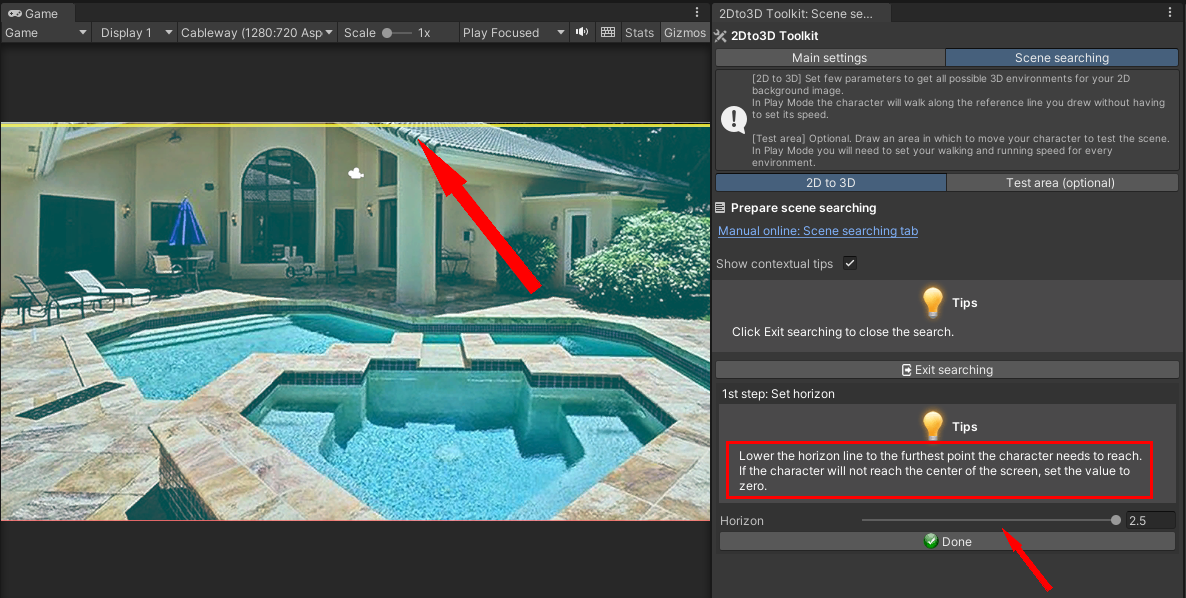Image resolution: width=1186 pixels, height=598 pixels.
Task: Open the Play Focused dropdown
Action: click(514, 33)
